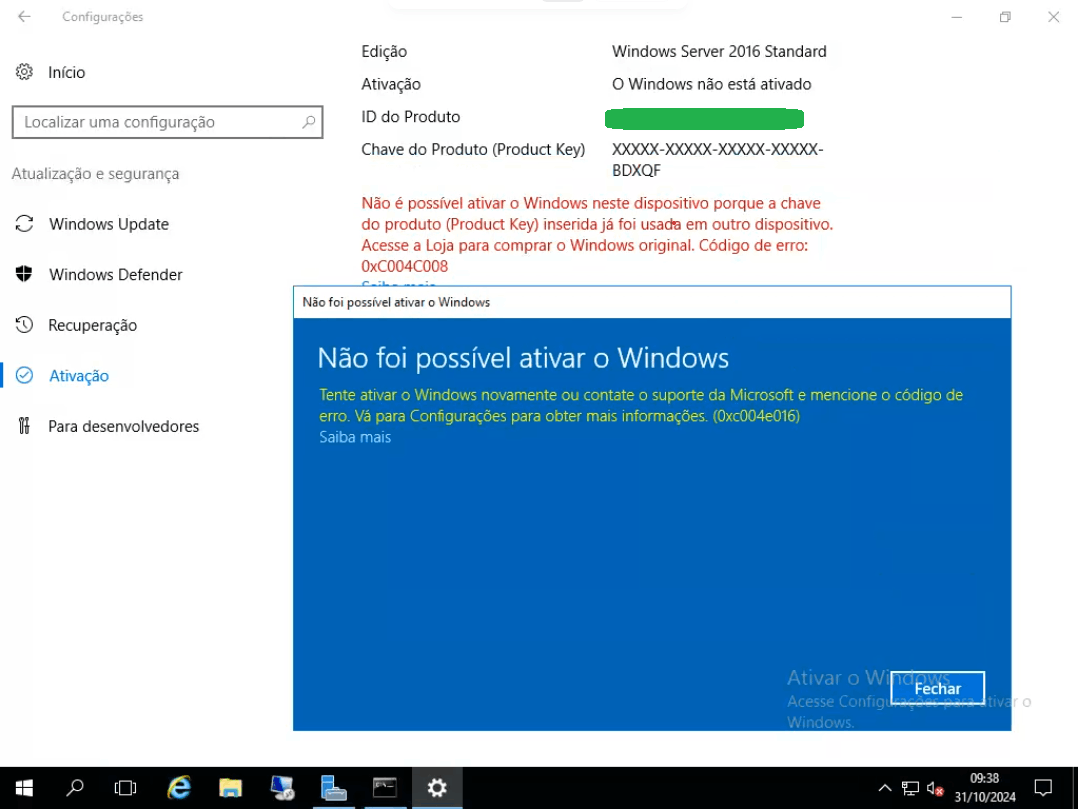Launch Internet Explorer from taskbar
The width and height of the screenshot is (1078, 809).
[x=179, y=788]
